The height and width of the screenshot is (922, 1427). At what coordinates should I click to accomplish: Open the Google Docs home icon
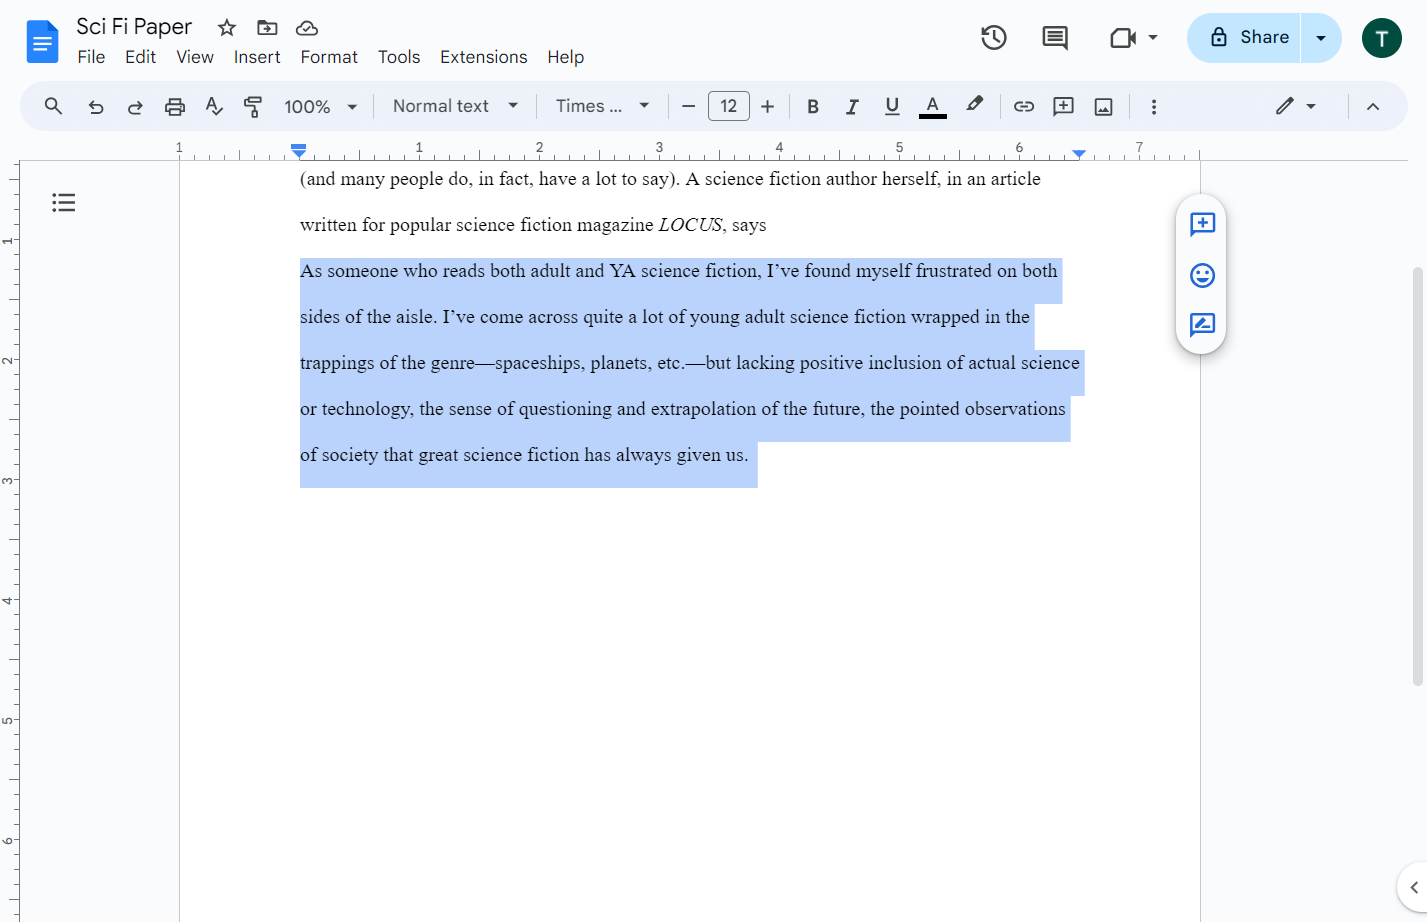click(43, 42)
